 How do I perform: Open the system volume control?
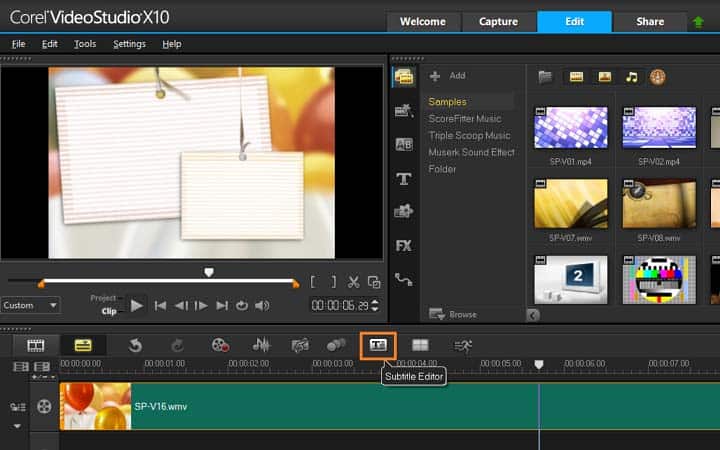(x=262, y=305)
